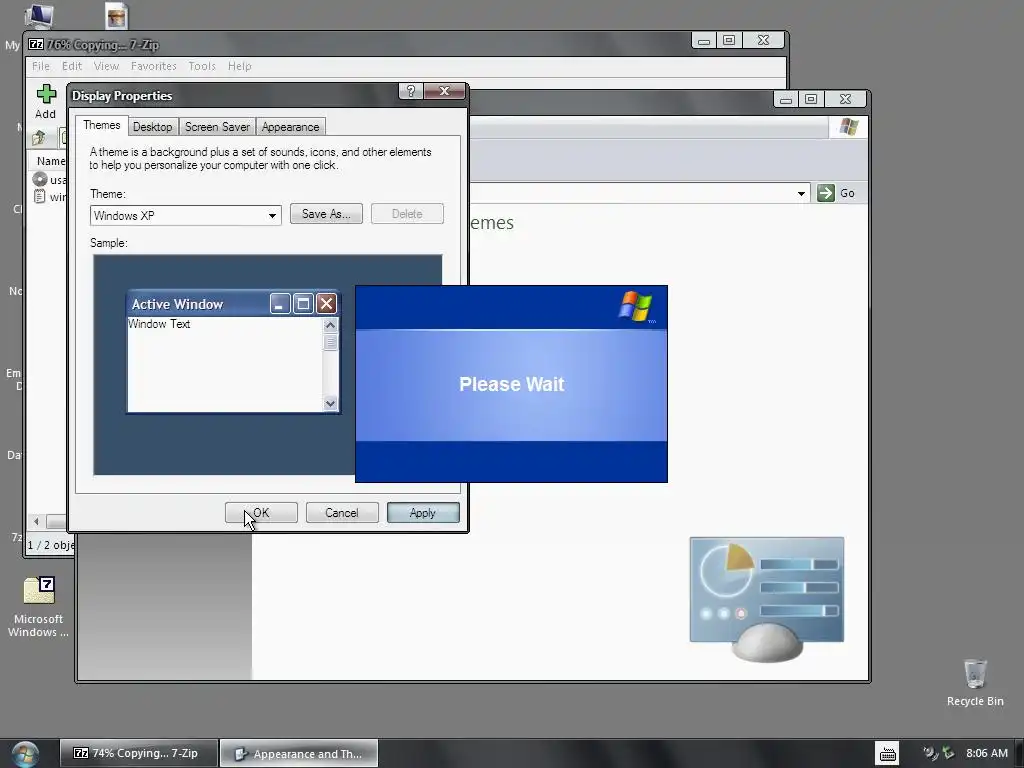Click Cancel in Display Properties
This screenshot has height=768, width=1024.
click(x=342, y=513)
